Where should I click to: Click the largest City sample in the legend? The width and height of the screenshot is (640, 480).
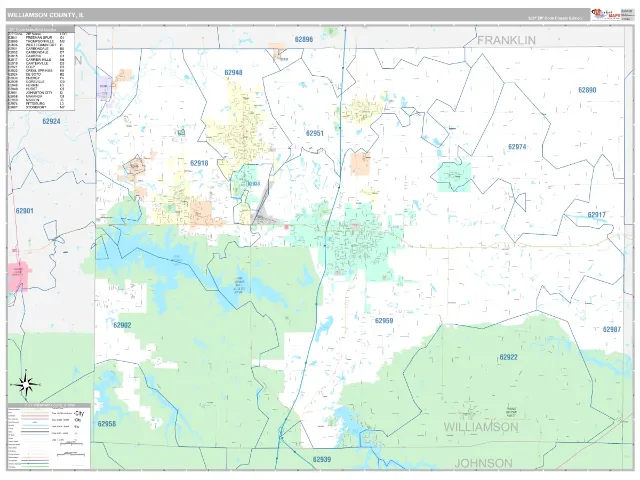click(x=79, y=413)
